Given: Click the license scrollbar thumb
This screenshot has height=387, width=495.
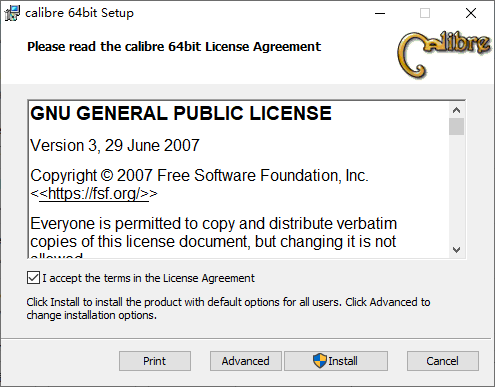Looking at the screenshot, I should pos(456,127).
